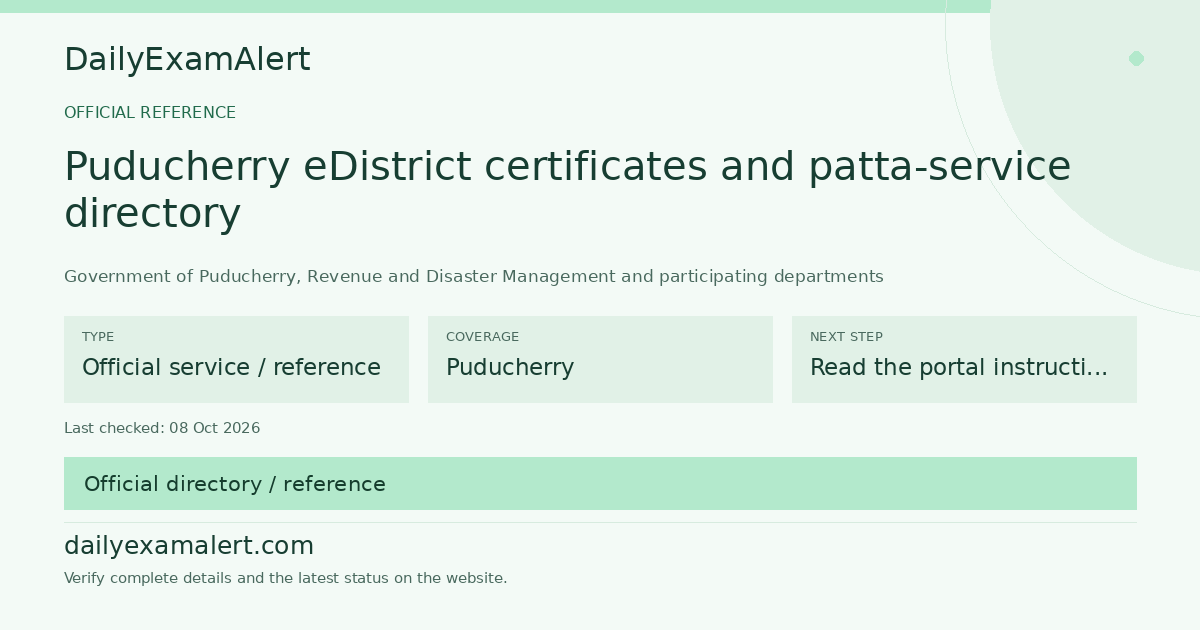Click the Puducherry eDistrict certificates headline

(567, 190)
